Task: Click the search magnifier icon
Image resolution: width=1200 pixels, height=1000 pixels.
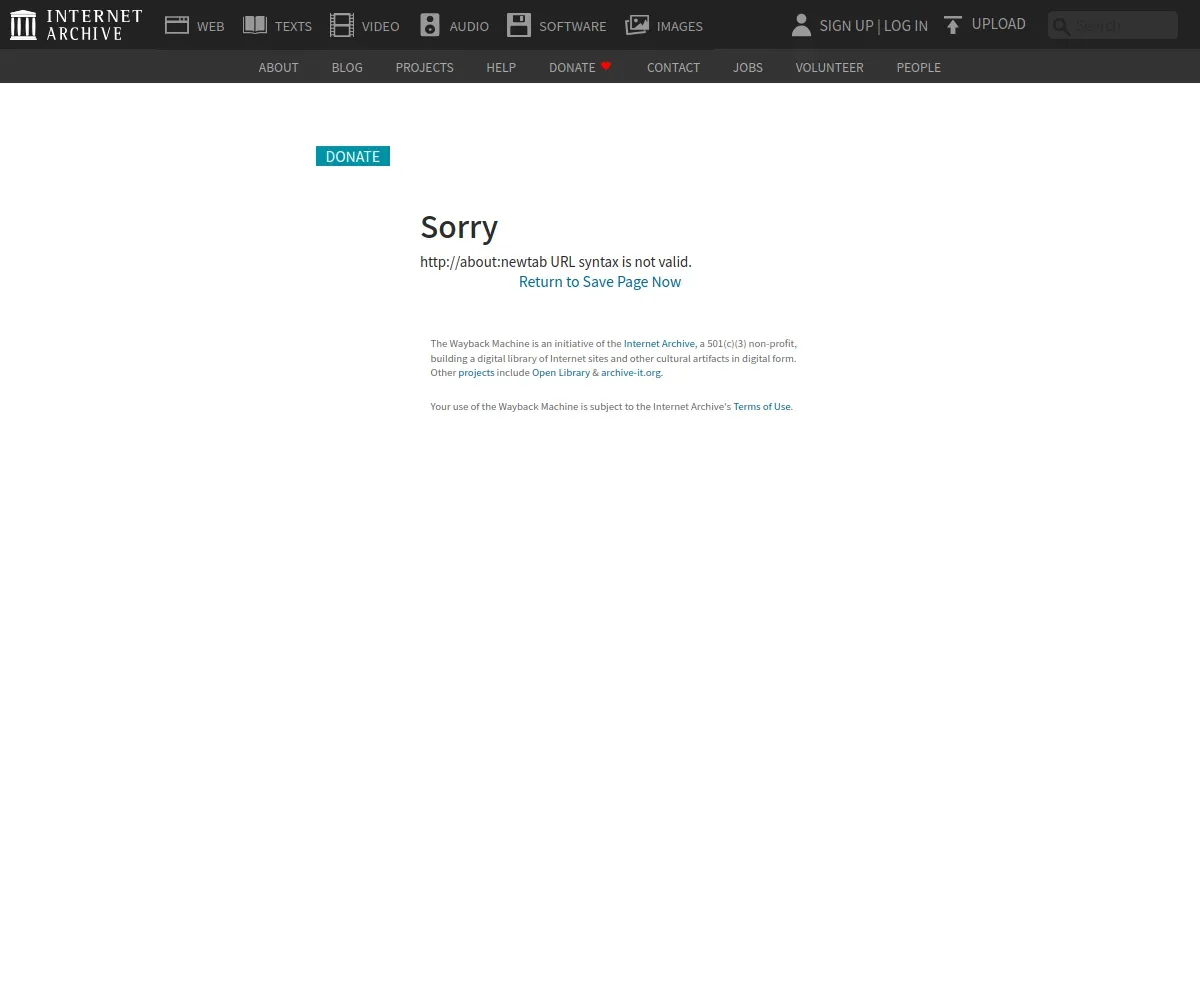Action: point(1061,26)
